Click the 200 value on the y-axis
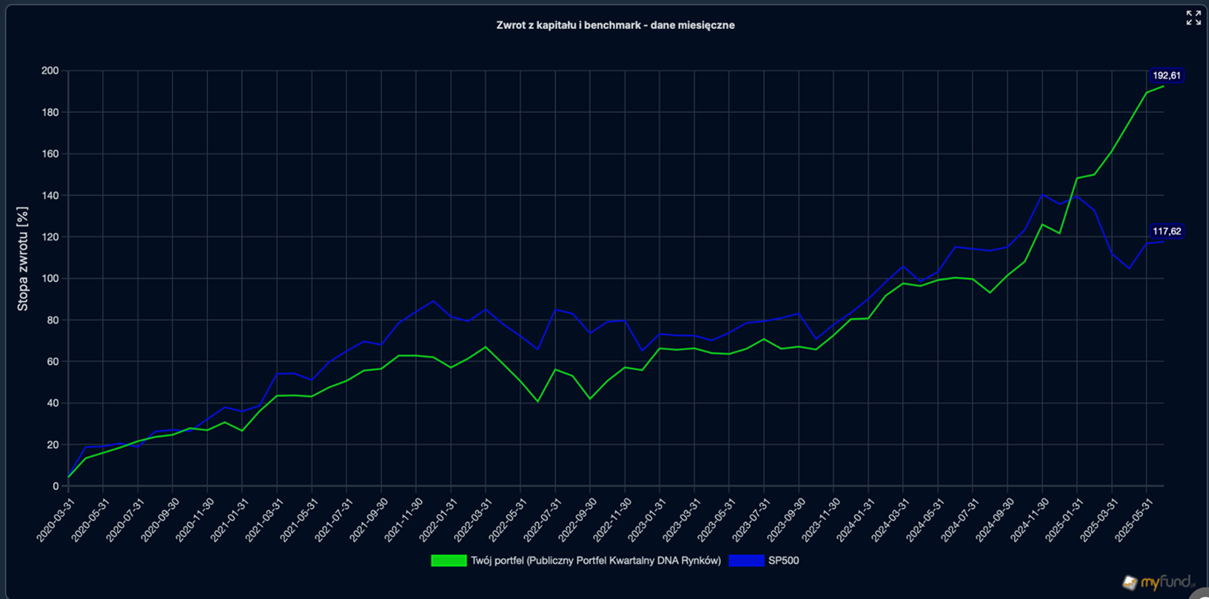This screenshot has width=1209, height=599. tap(49, 71)
